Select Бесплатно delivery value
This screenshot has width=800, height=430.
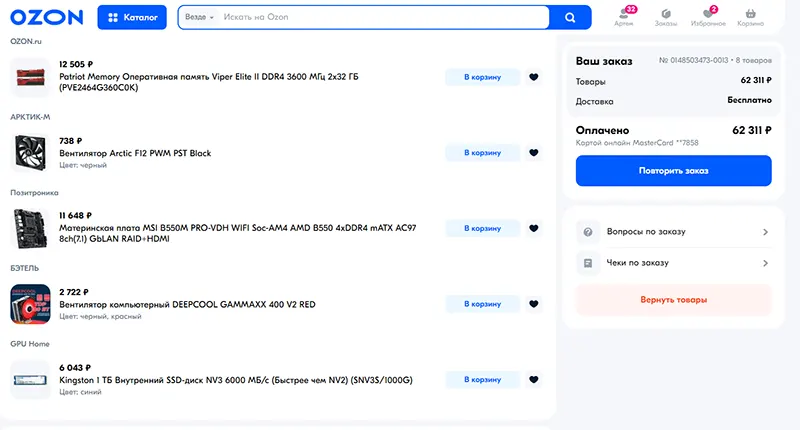pyautogui.click(x=749, y=100)
